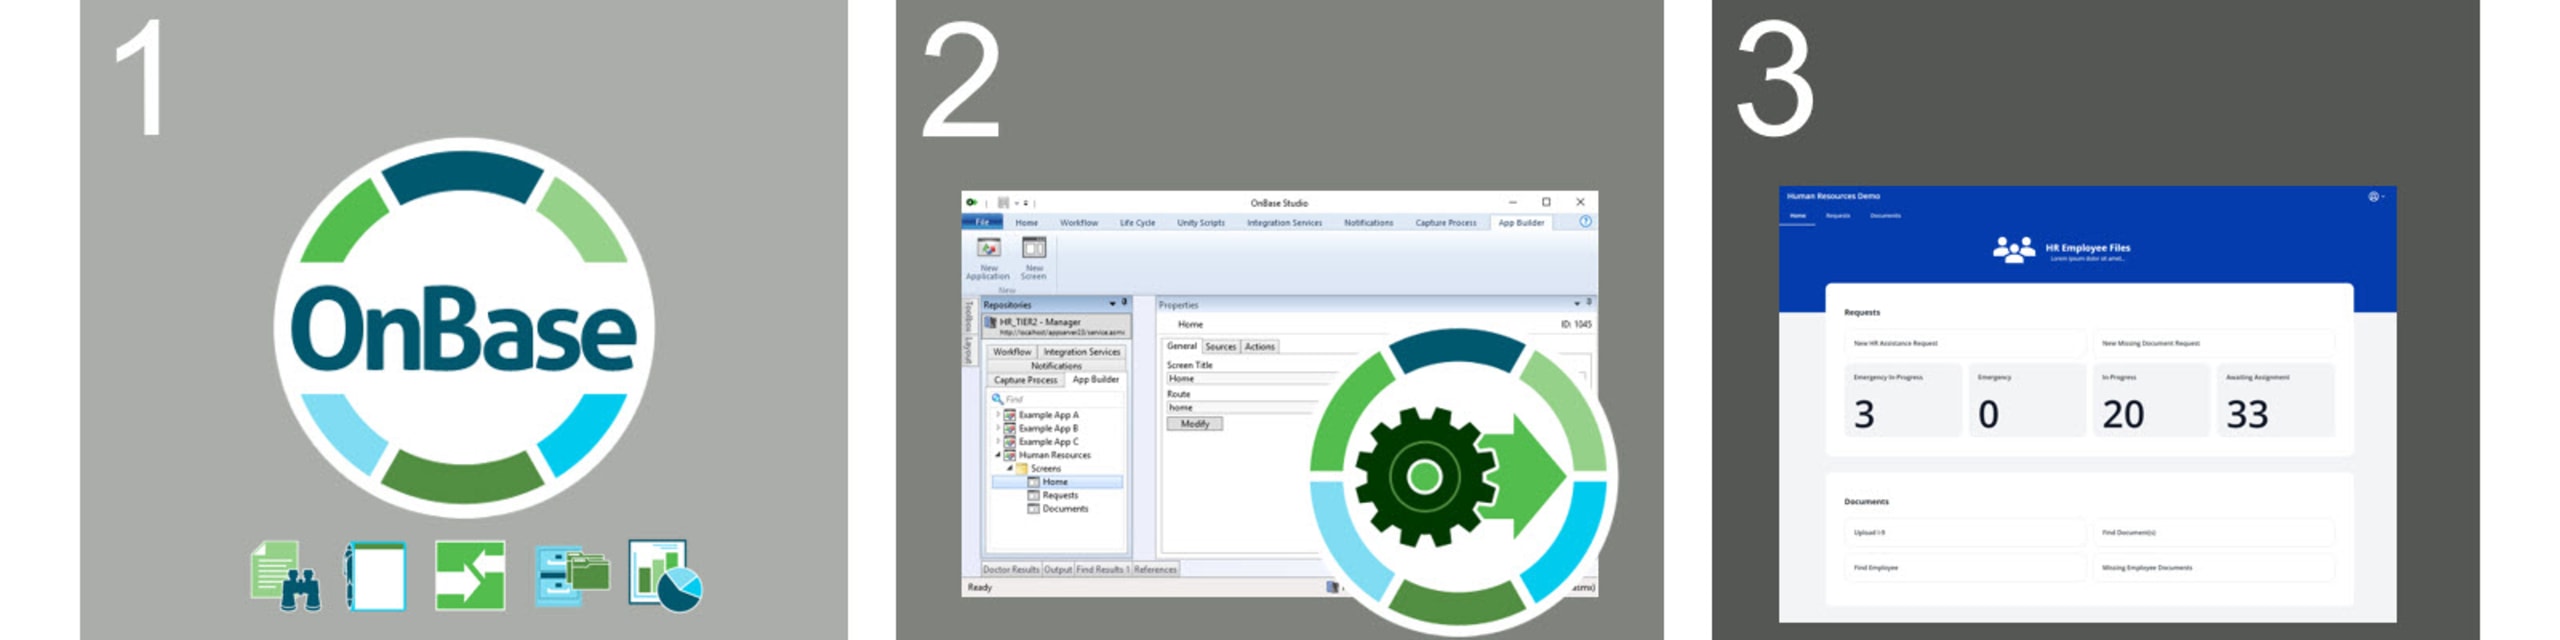This screenshot has height=640, width=2560.
Task: Open the References bottom tab
Action: [x=1155, y=569]
